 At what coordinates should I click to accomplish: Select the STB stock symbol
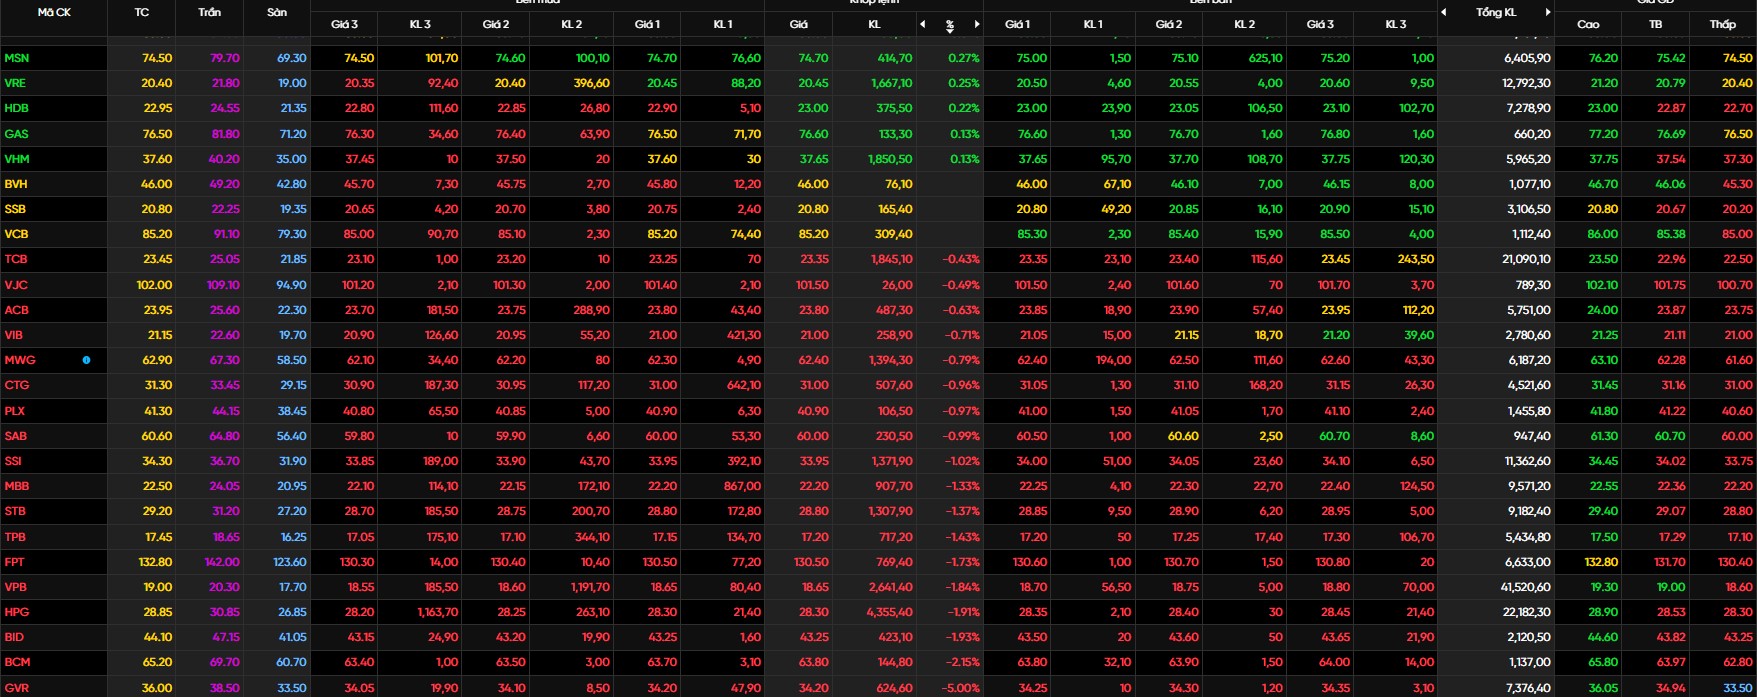[15, 511]
